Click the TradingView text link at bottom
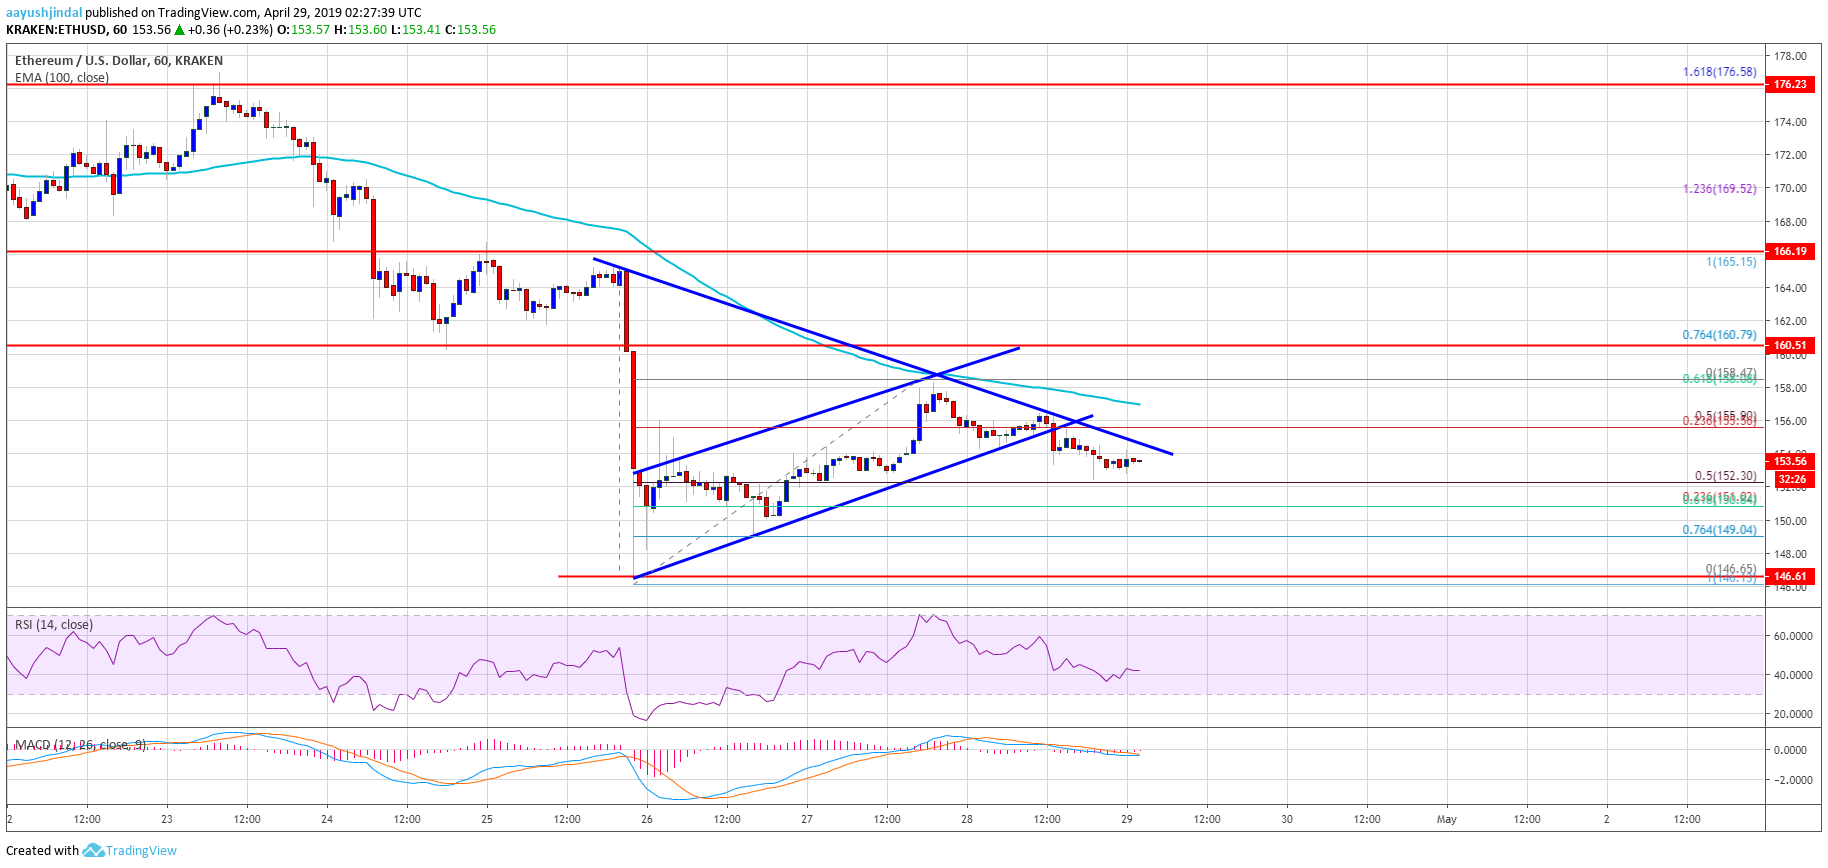Image resolution: width=1828 pixels, height=868 pixels. pos(141,850)
